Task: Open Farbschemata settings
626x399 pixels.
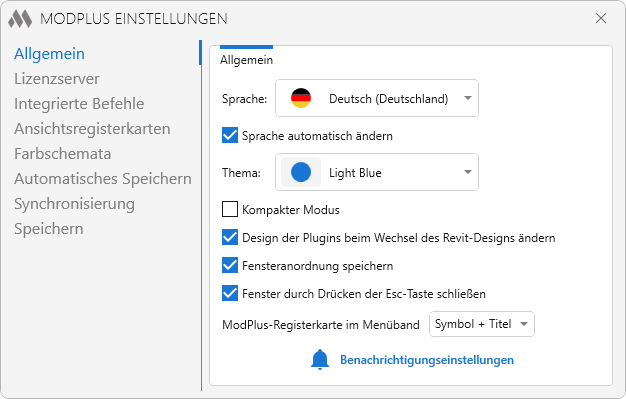Action: [63, 154]
